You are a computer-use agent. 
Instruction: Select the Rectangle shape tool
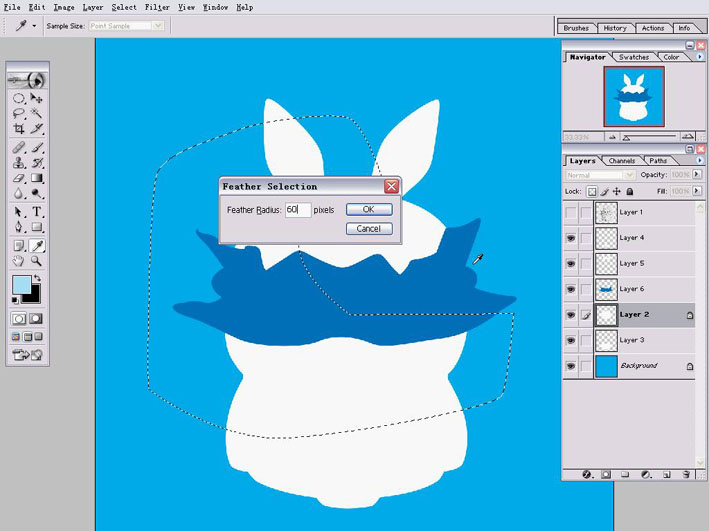tap(36, 227)
